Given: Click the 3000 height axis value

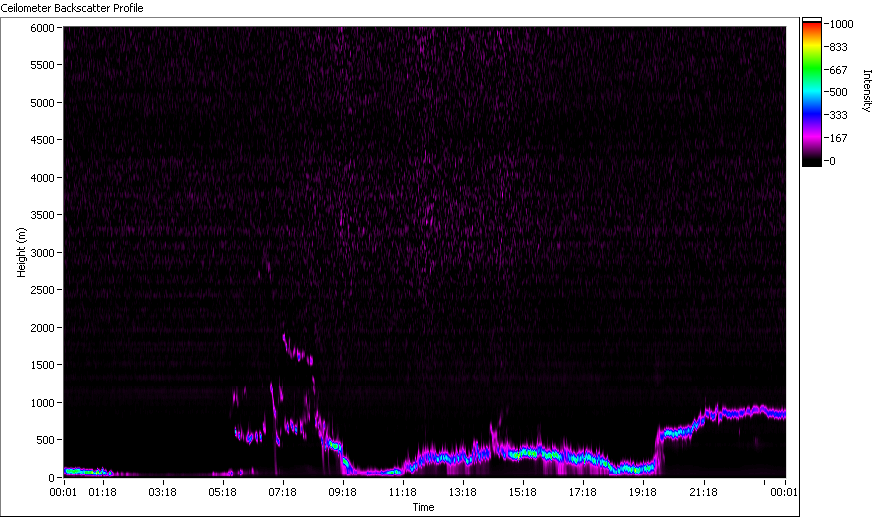Looking at the screenshot, I should click(42, 253).
